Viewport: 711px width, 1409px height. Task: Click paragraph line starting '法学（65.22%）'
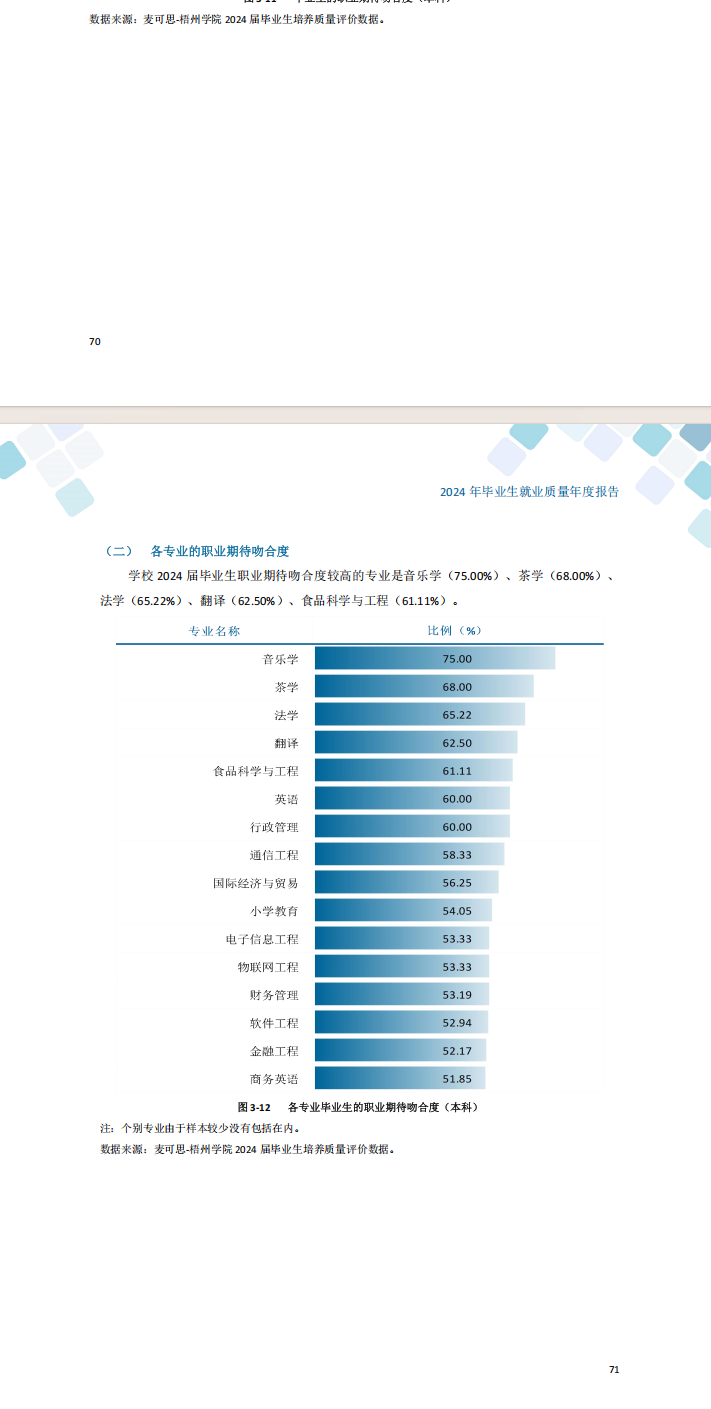(280, 601)
